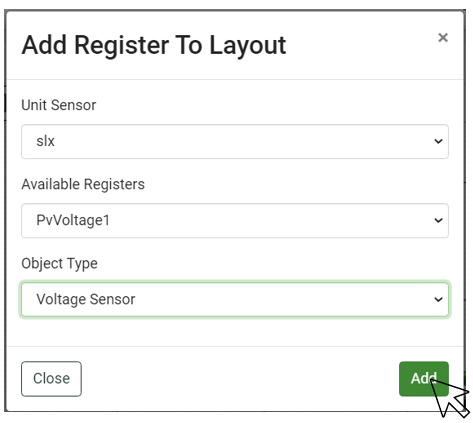Click the chevron arrow beside Voltage Sensor
The height and width of the screenshot is (423, 473).
(438, 299)
